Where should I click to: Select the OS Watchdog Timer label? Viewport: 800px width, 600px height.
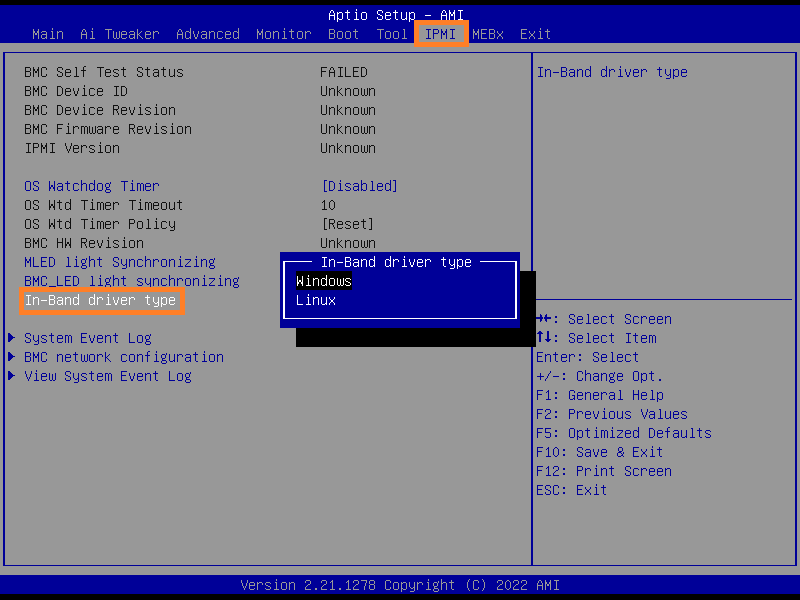92,186
